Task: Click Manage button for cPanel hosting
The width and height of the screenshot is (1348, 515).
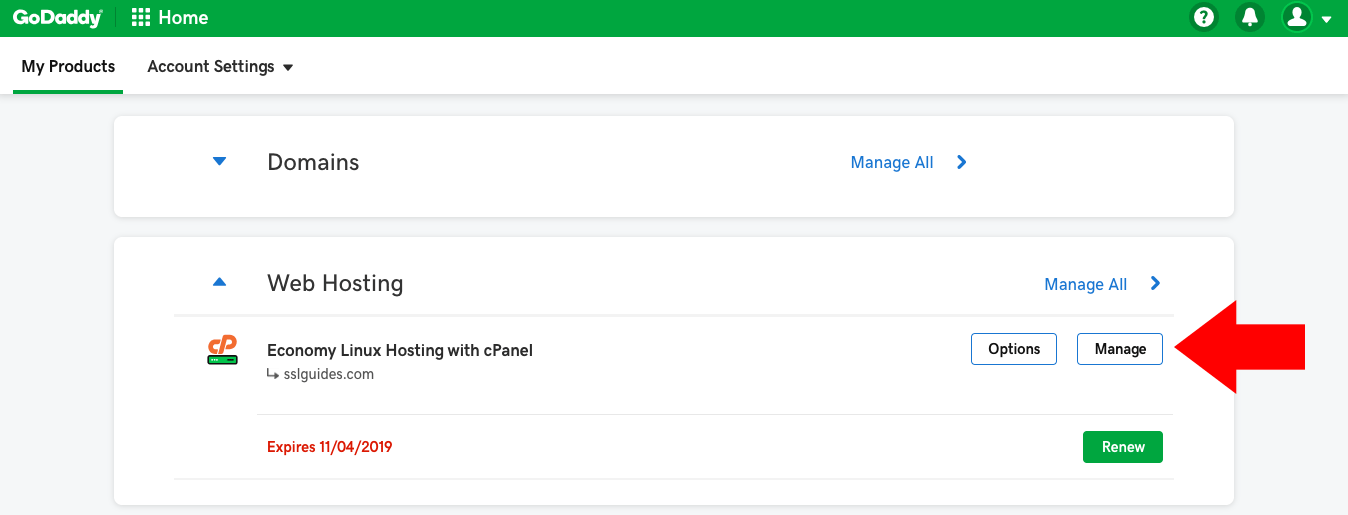Action: 1120,349
